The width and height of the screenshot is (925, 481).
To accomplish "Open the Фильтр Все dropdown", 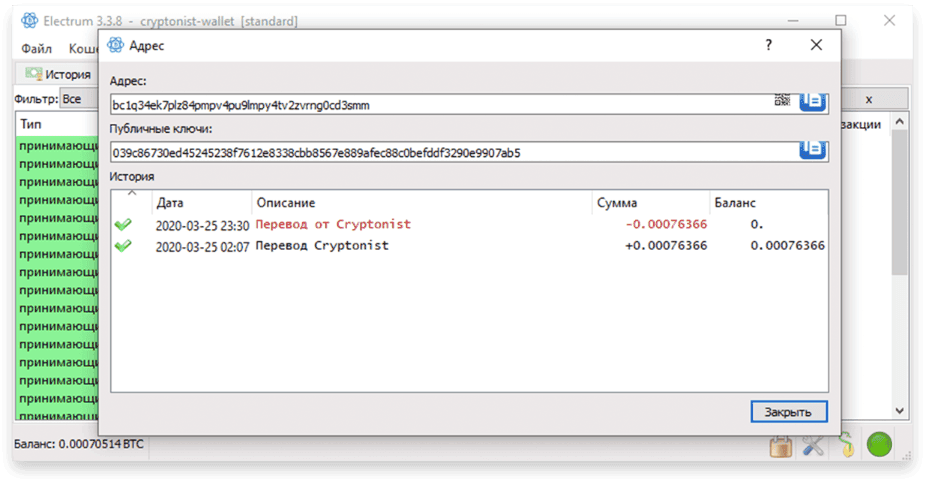I will point(79,99).
